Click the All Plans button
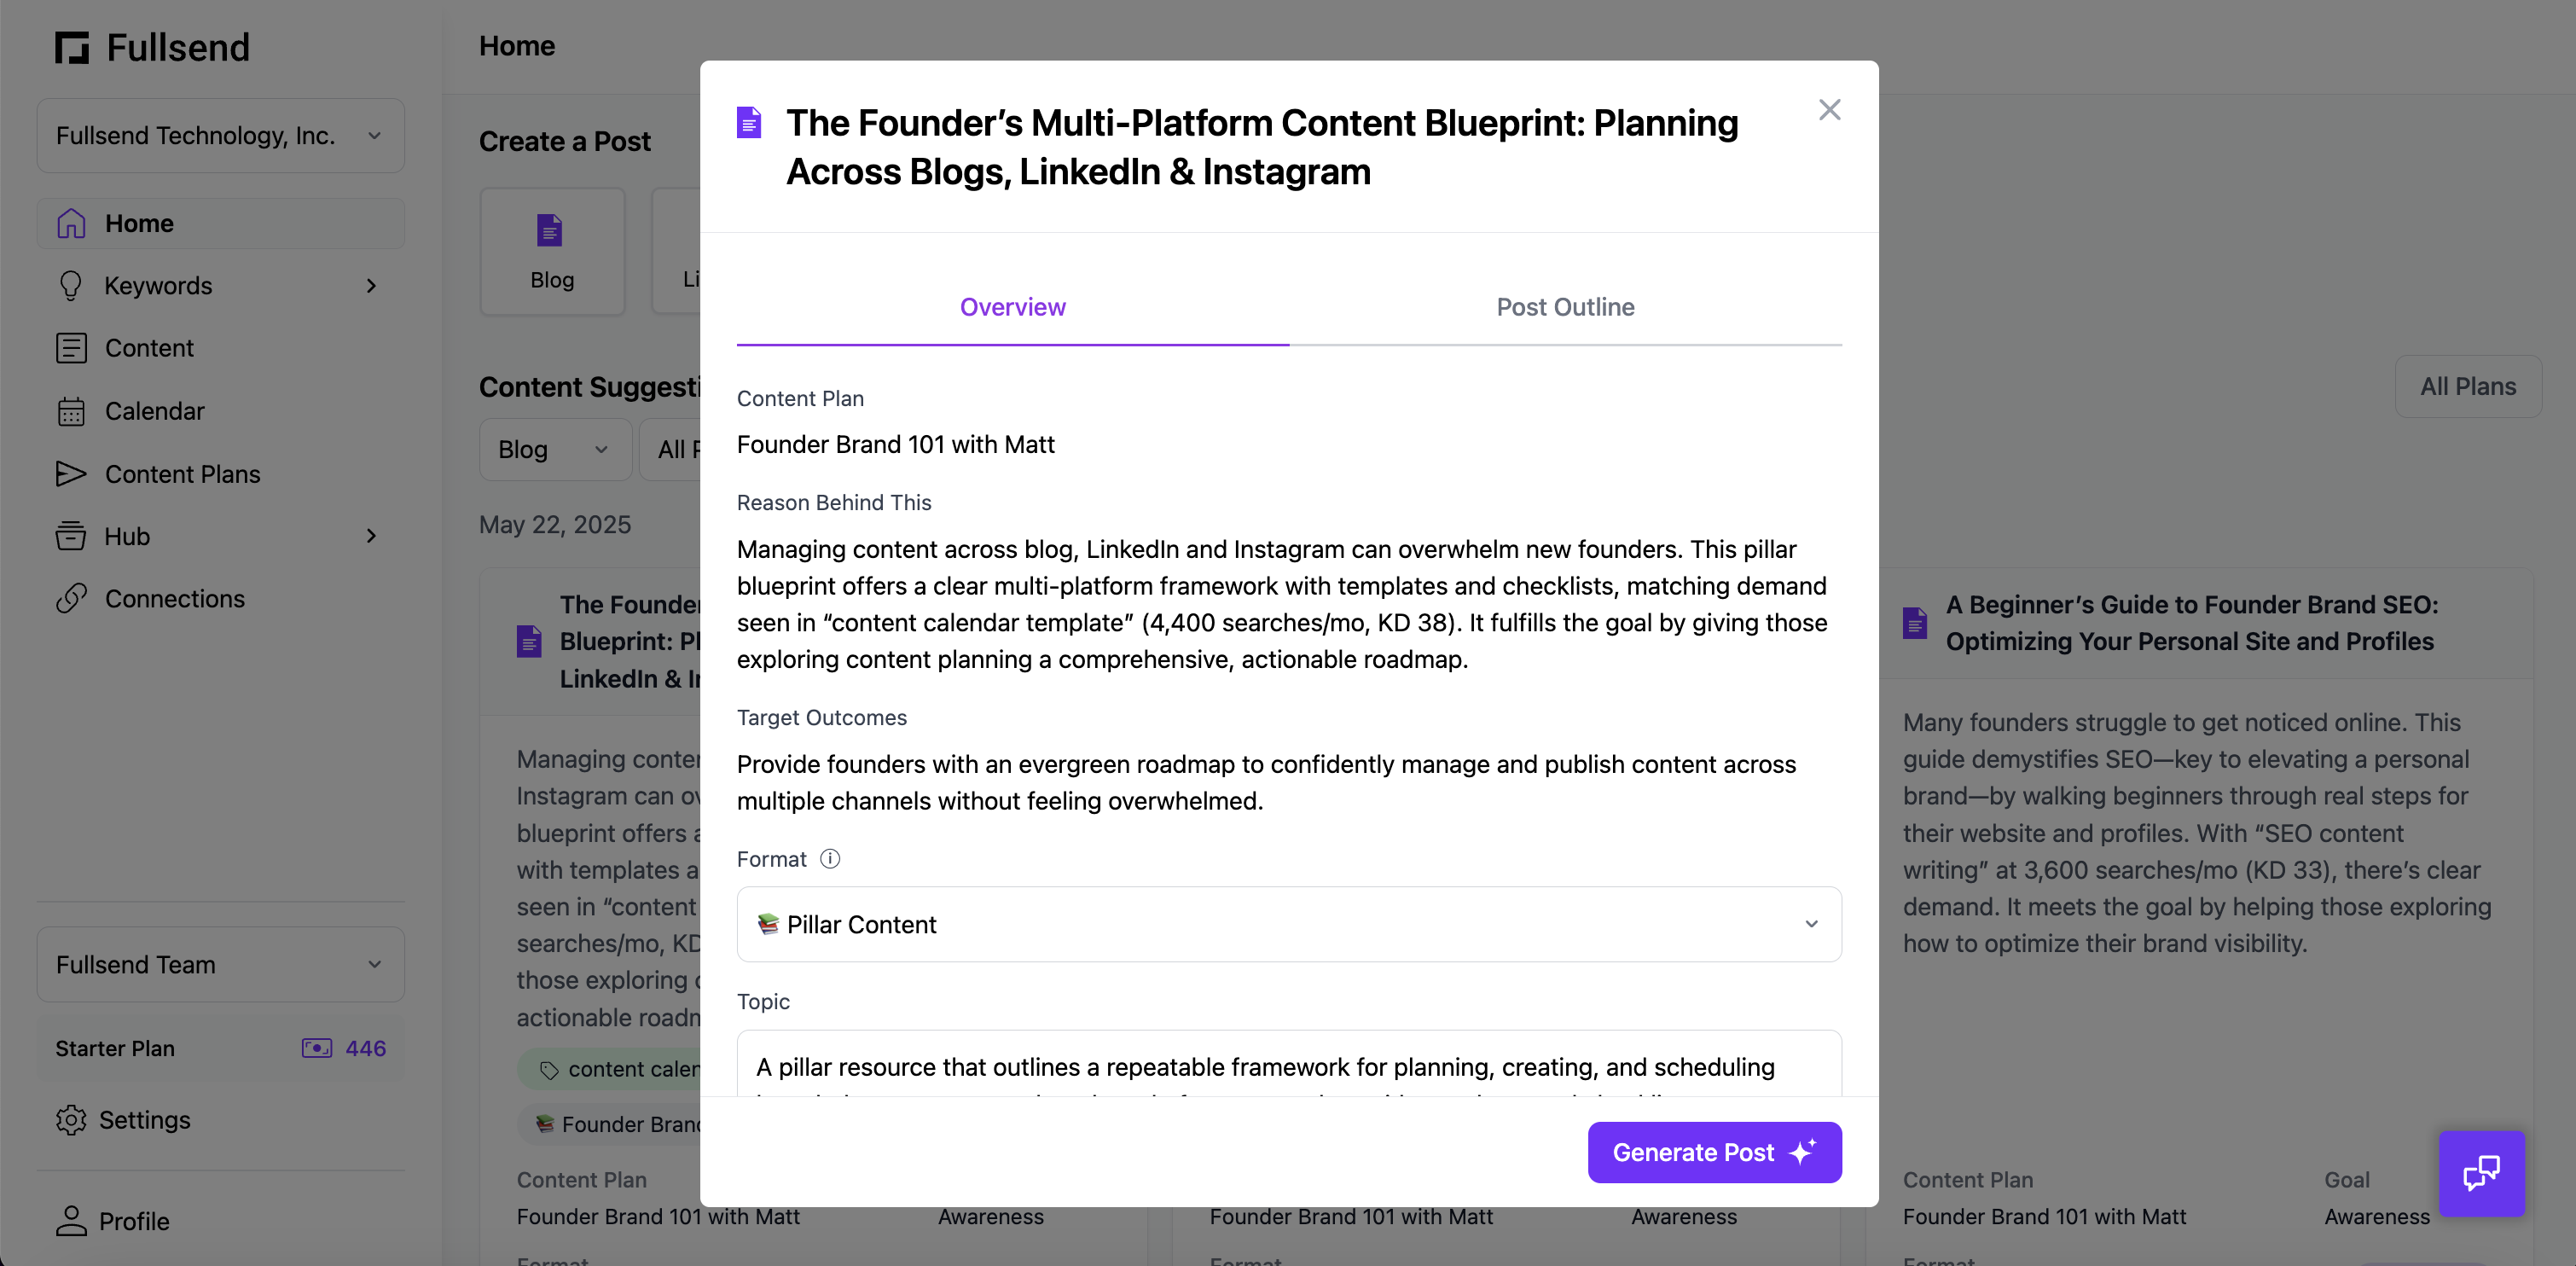This screenshot has height=1266, width=2576. (x=2467, y=387)
